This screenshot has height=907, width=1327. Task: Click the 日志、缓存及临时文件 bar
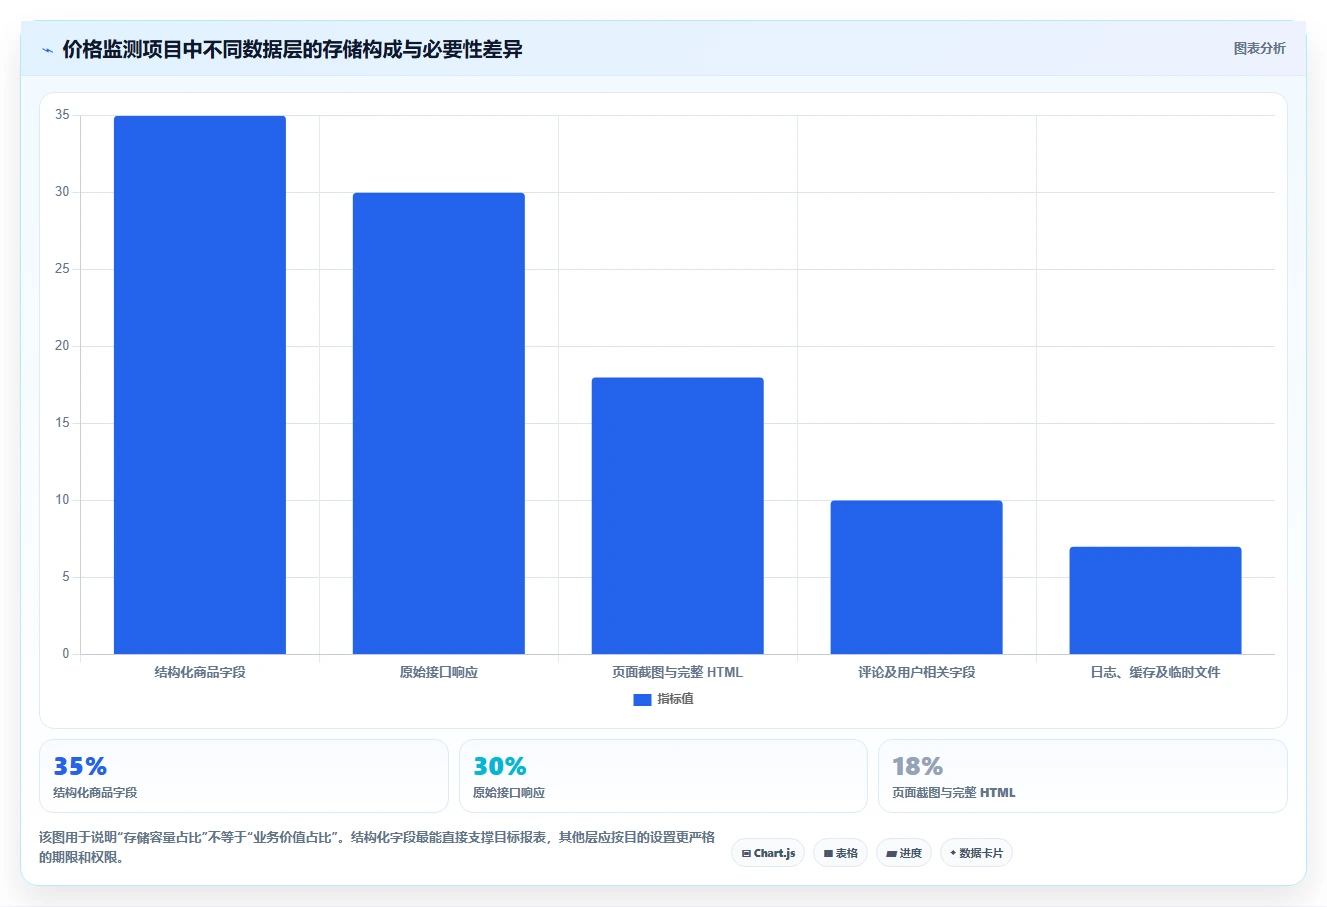coord(1156,600)
